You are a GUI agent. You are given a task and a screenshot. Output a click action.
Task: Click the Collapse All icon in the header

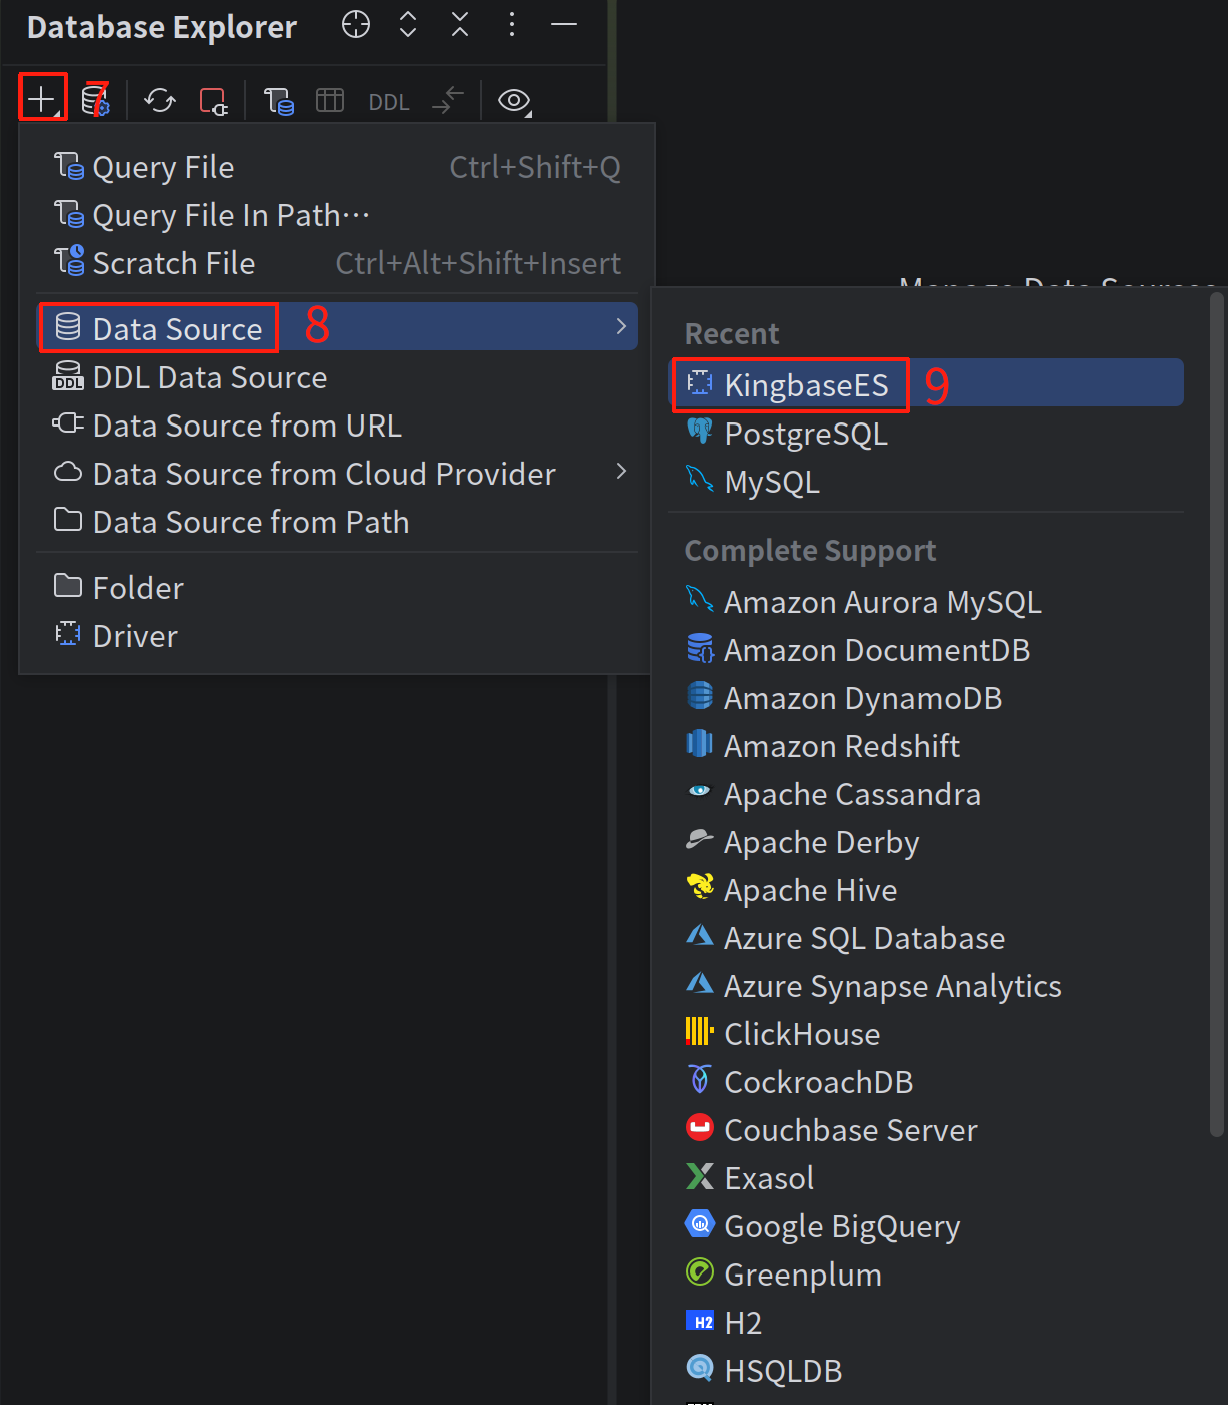460,25
